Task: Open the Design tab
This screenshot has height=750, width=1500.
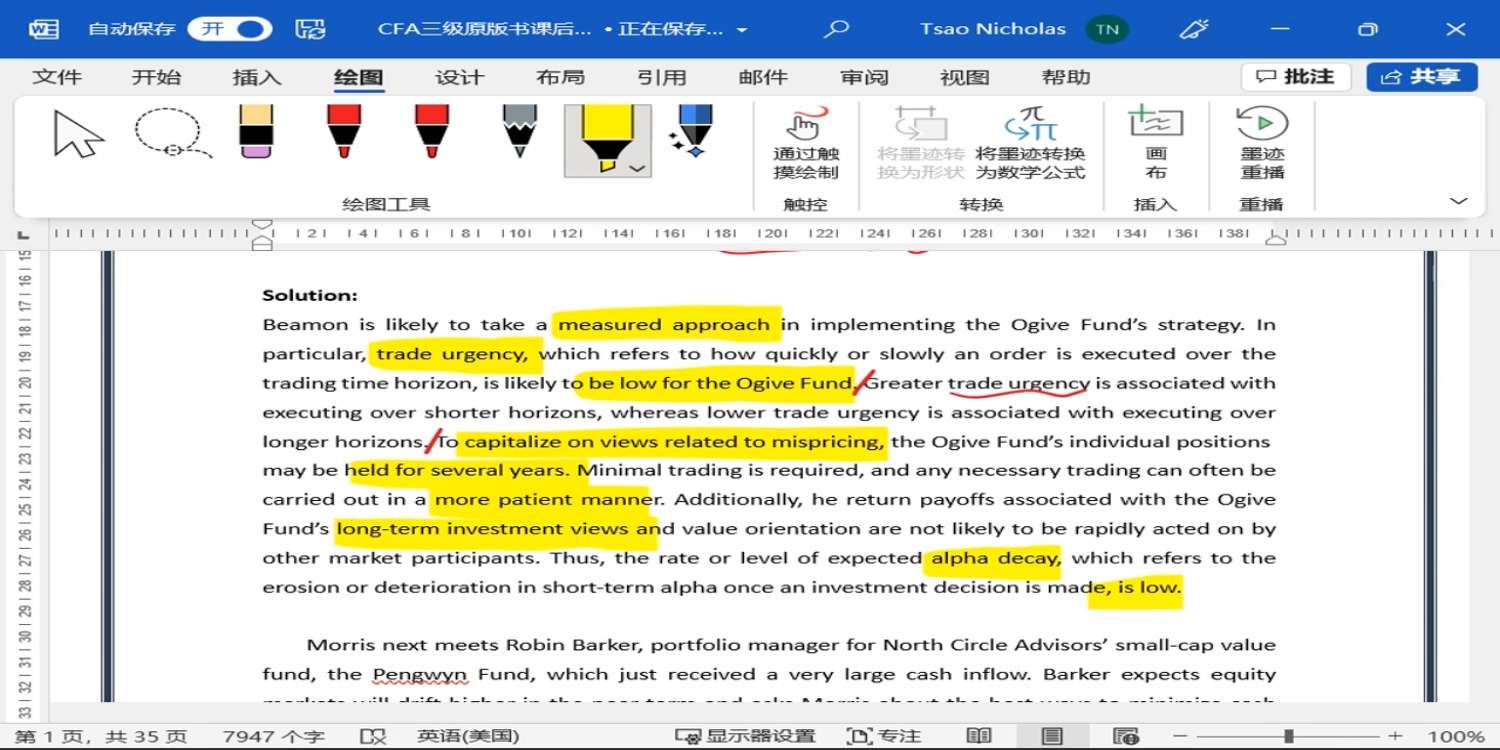Action: (x=459, y=78)
